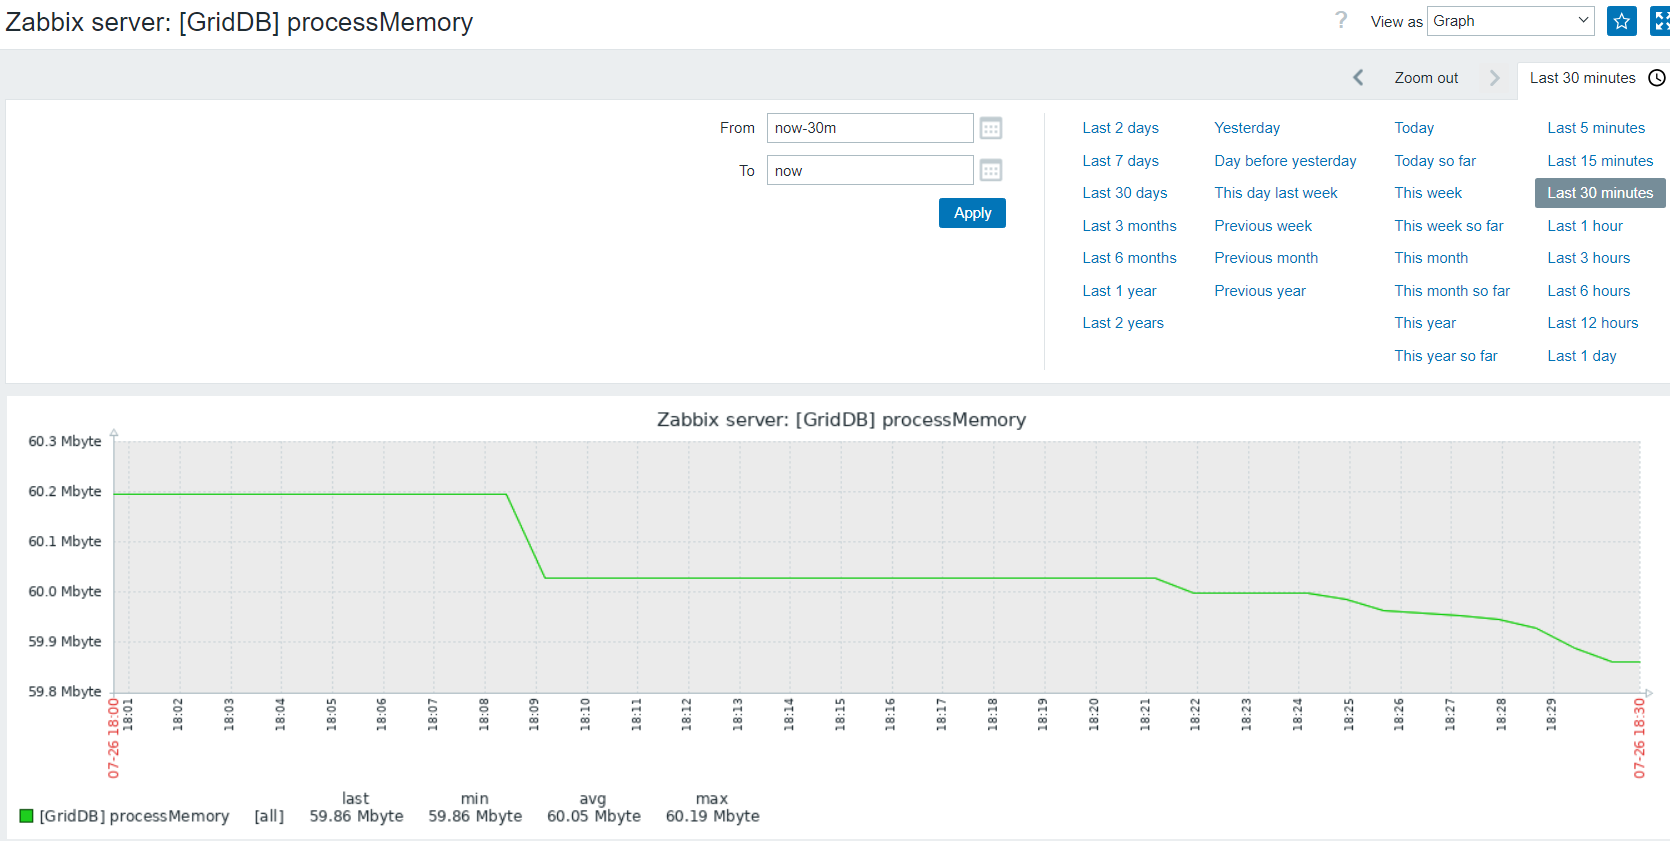The height and width of the screenshot is (841, 1670).
Task: Toggle the Last 30 minutes time selector tab
Action: [x=1582, y=78]
